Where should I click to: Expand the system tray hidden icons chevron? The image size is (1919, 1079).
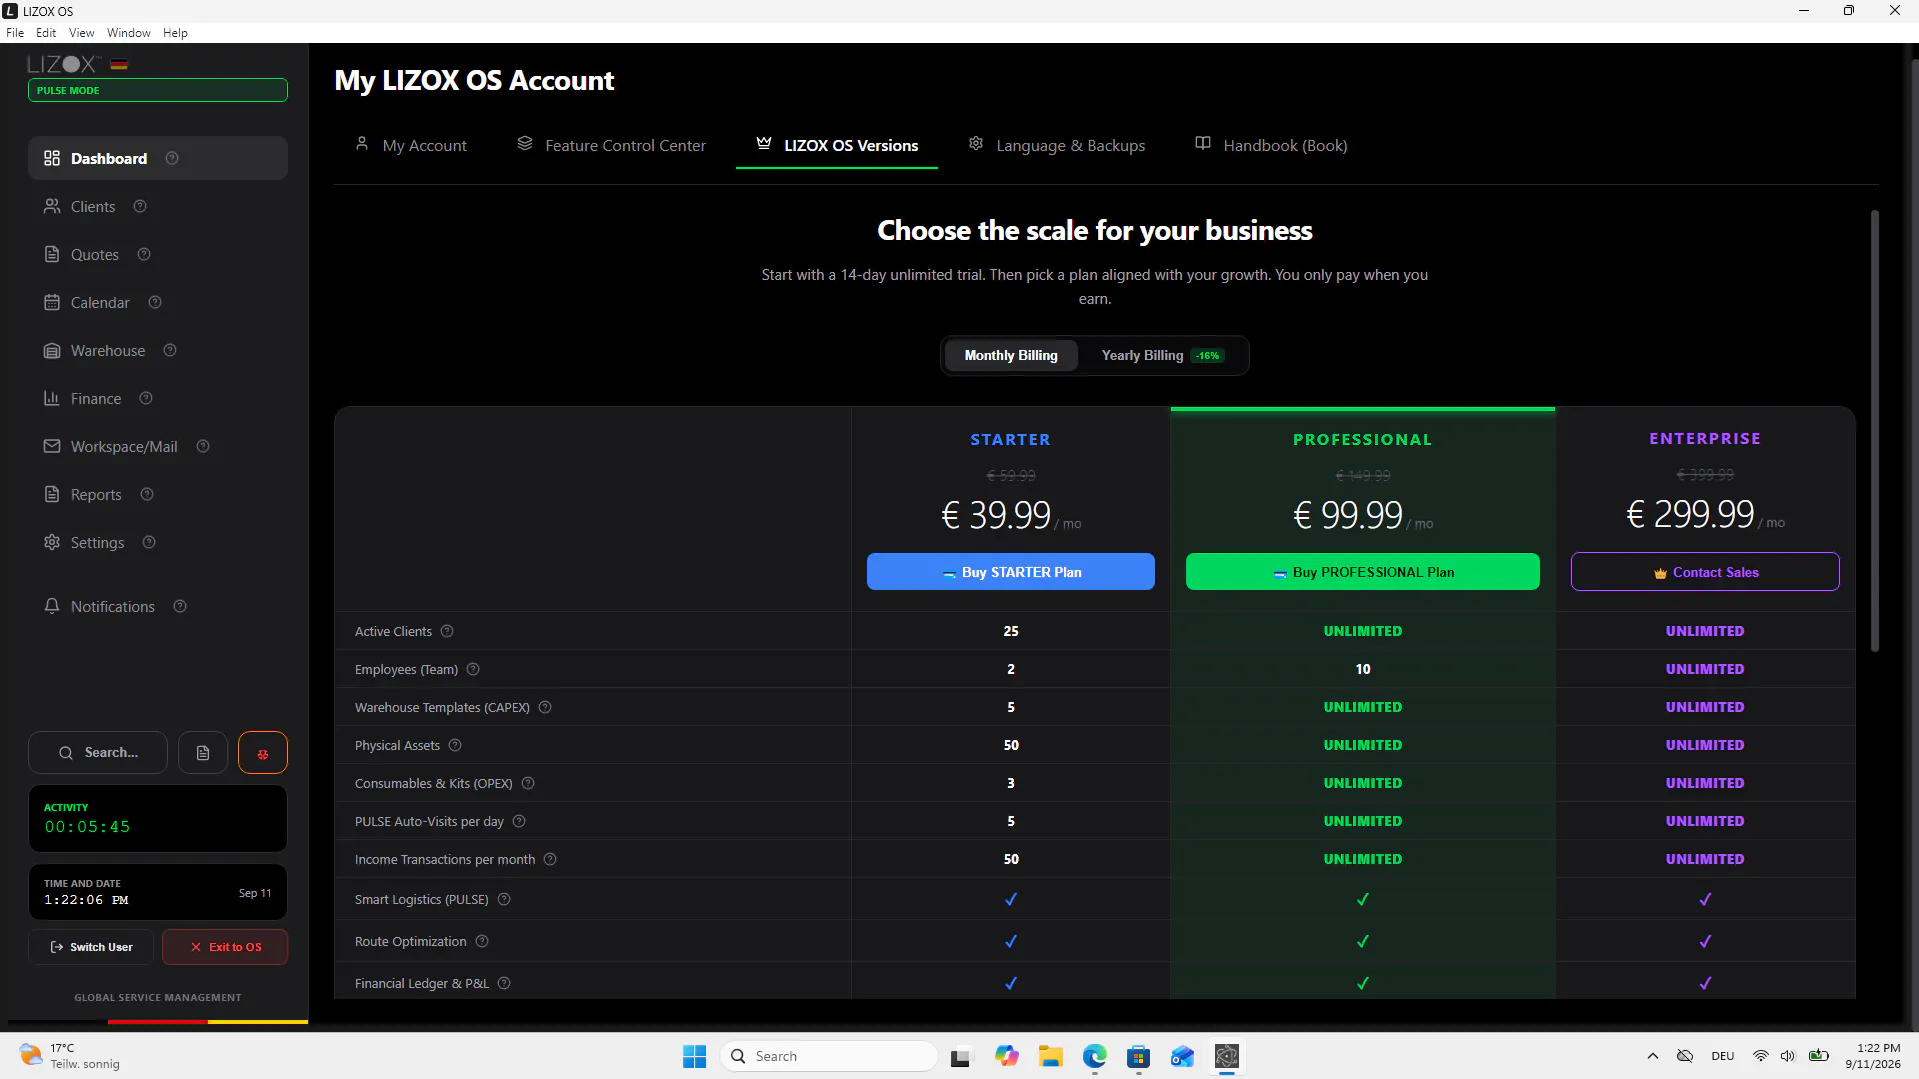click(x=1653, y=1056)
